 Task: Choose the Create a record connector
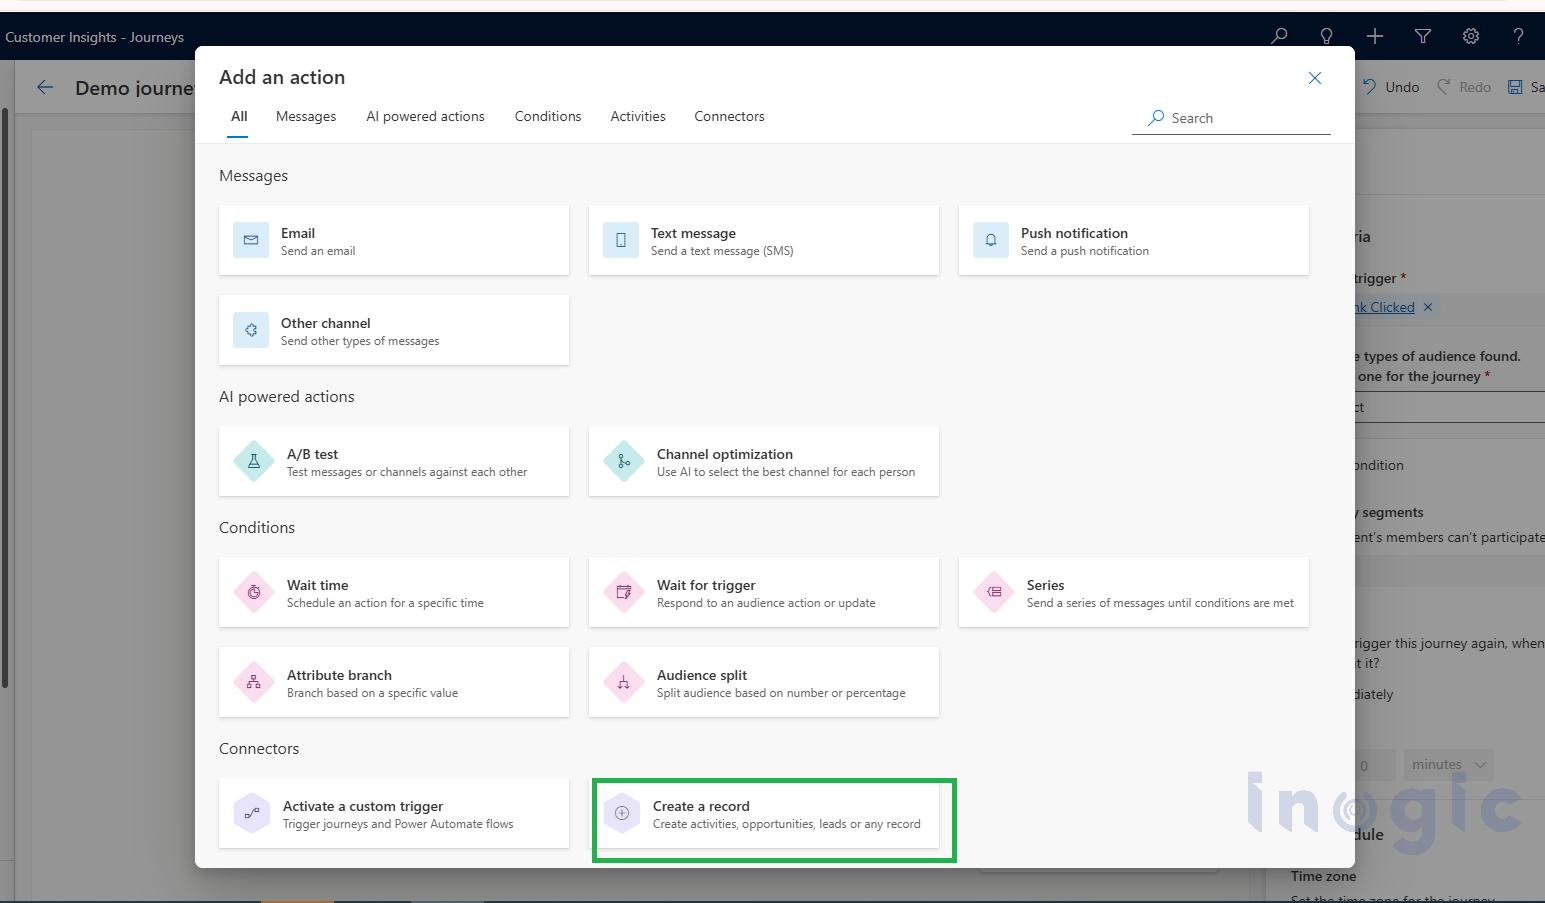click(x=764, y=813)
